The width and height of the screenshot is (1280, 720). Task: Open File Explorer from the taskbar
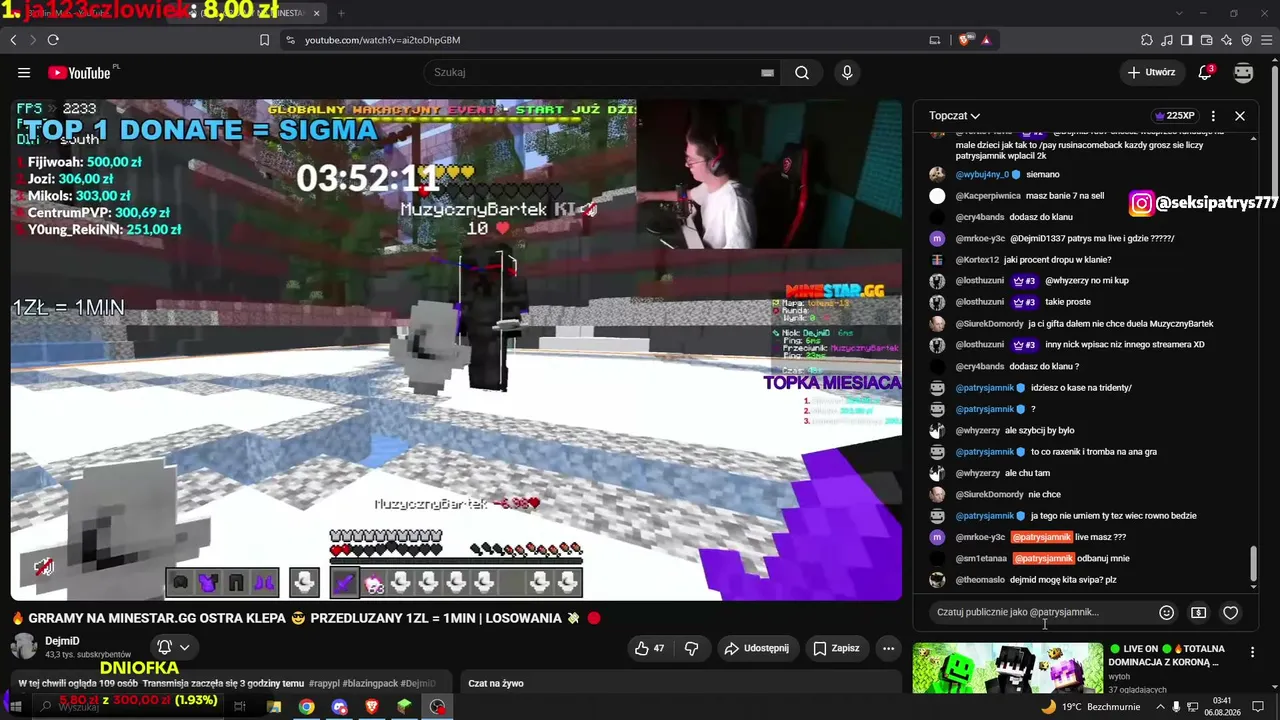click(x=273, y=707)
